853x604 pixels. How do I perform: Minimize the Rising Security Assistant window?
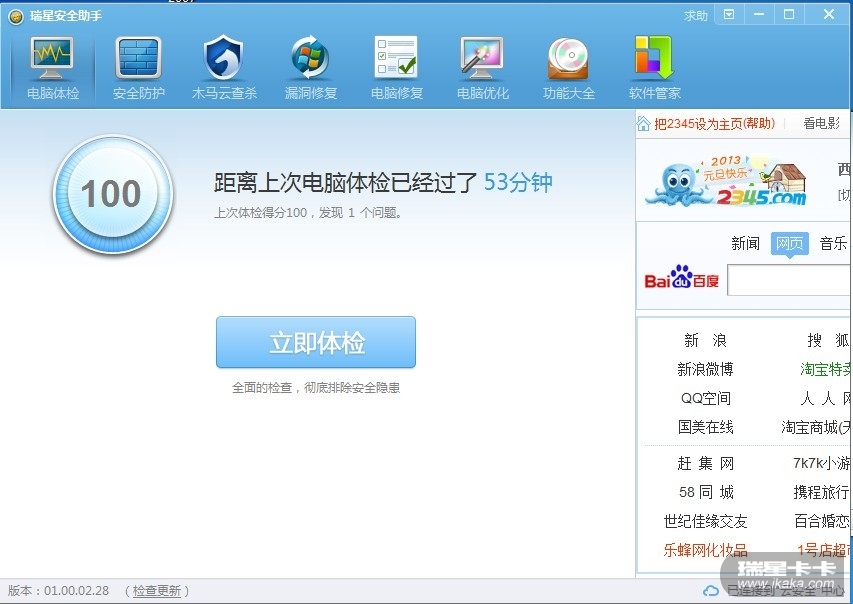coord(759,14)
